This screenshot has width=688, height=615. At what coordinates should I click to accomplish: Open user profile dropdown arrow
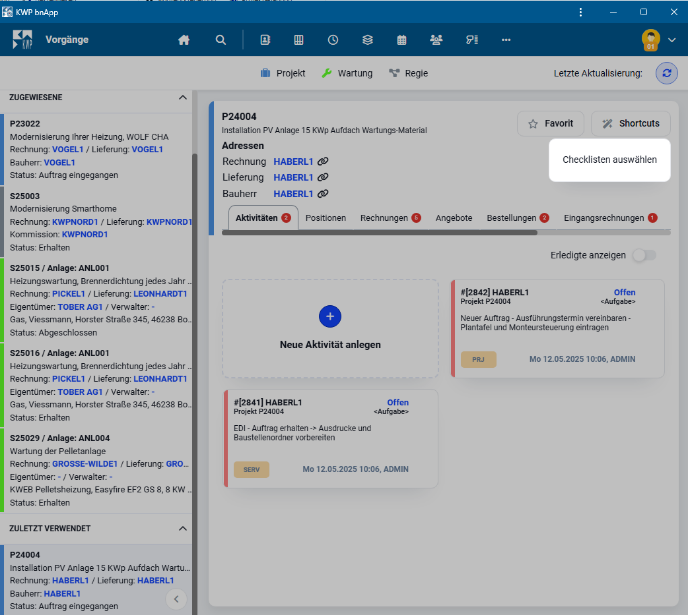tap(671, 40)
